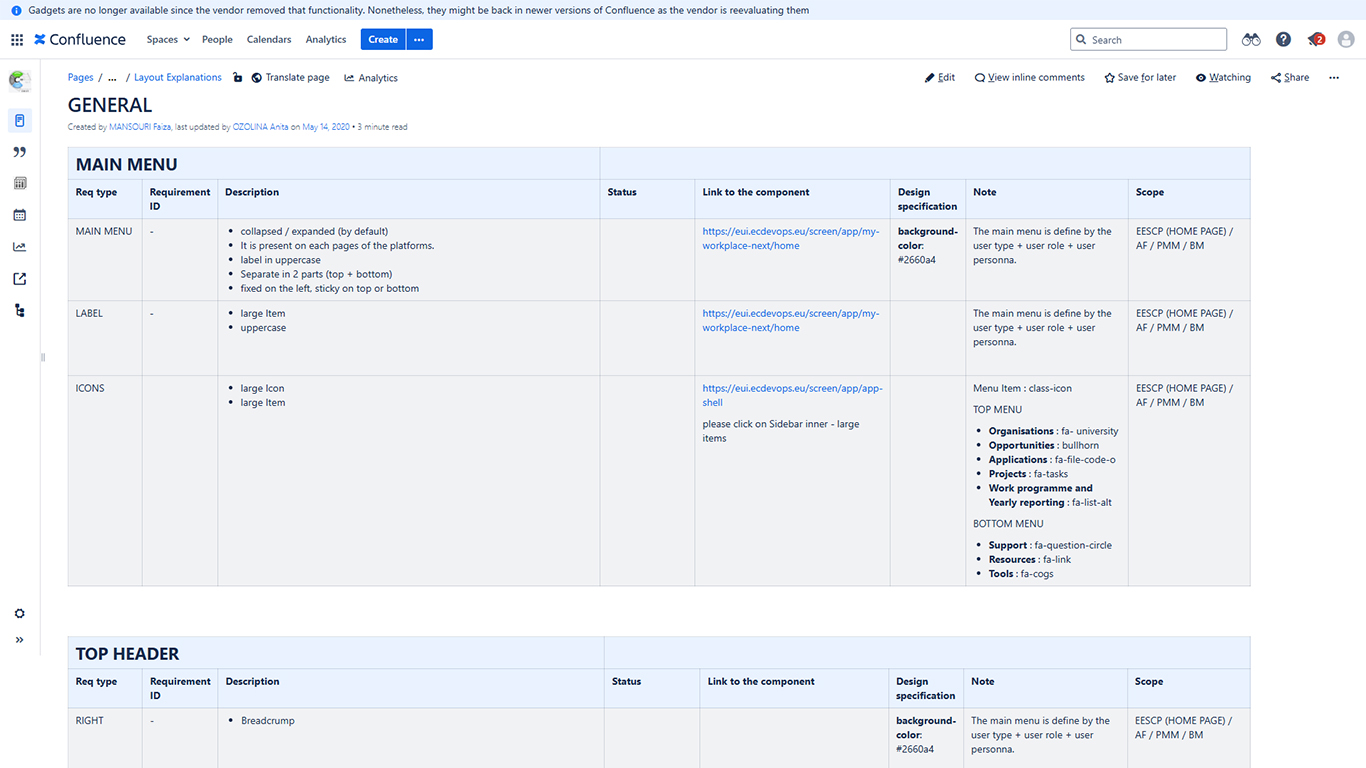Open the Spaces dropdown menu
This screenshot has height=768, width=1366.
pos(168,40)
